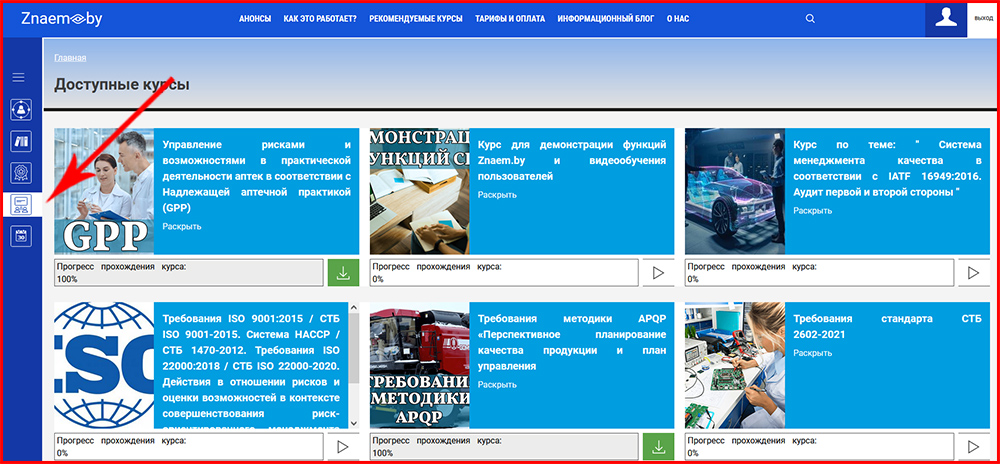The height and width of the screenshot is (464, 1000).
Task: Download certificate for the GPP course
Action: [344, 273]
